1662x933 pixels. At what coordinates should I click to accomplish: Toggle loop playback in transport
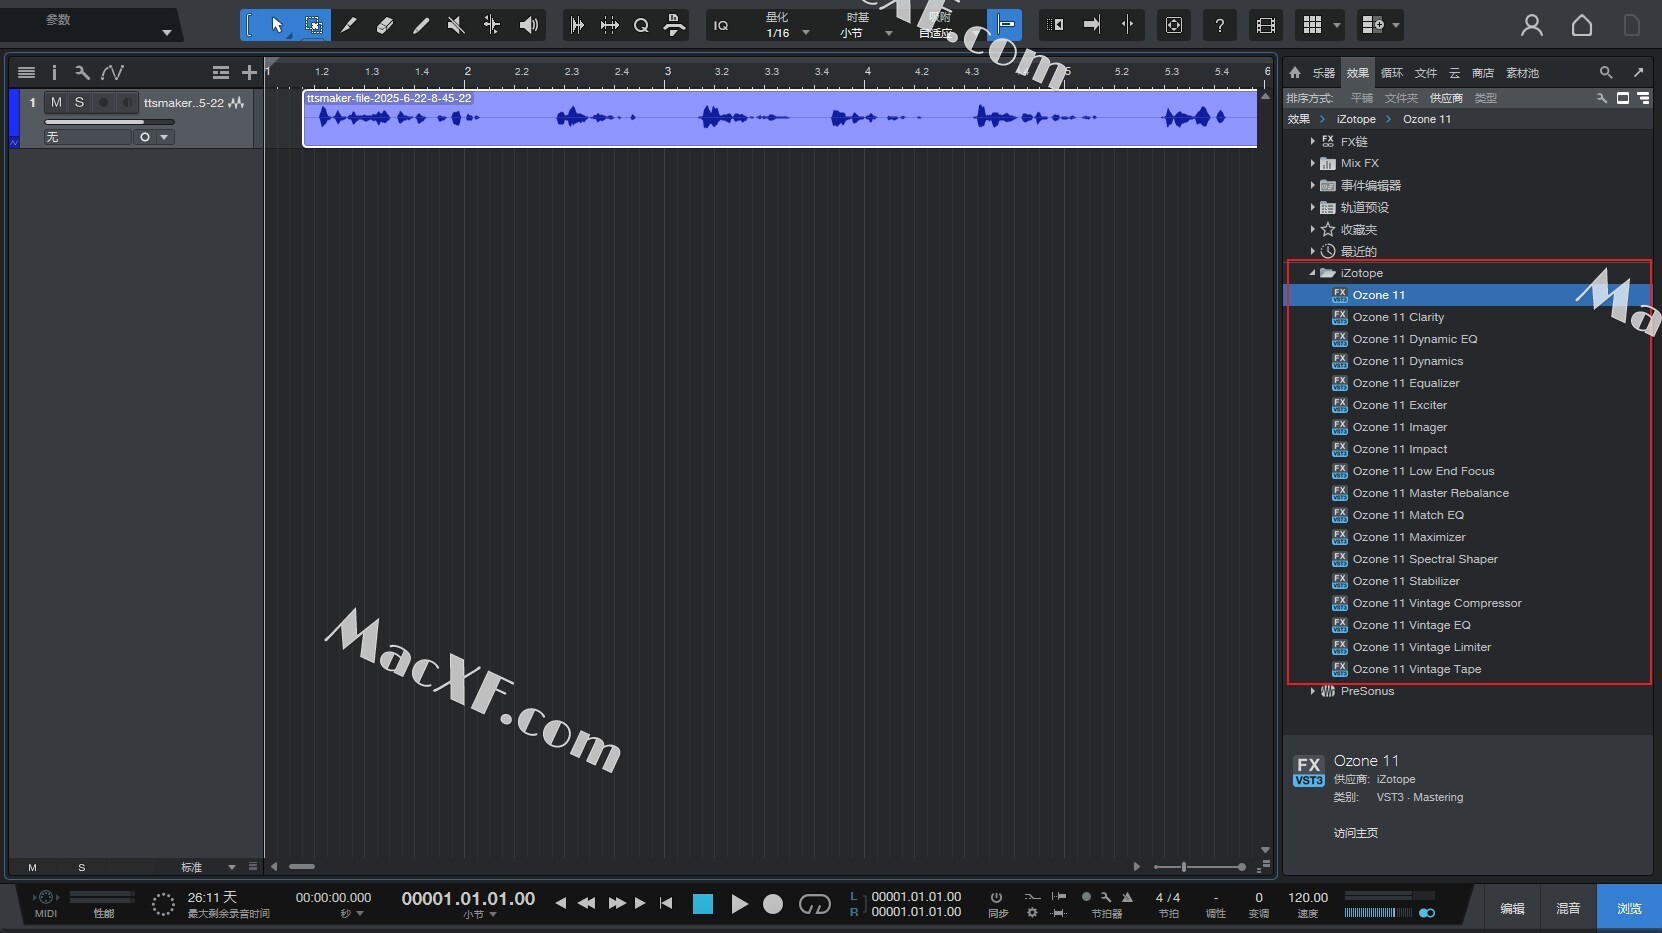[814, 904]
